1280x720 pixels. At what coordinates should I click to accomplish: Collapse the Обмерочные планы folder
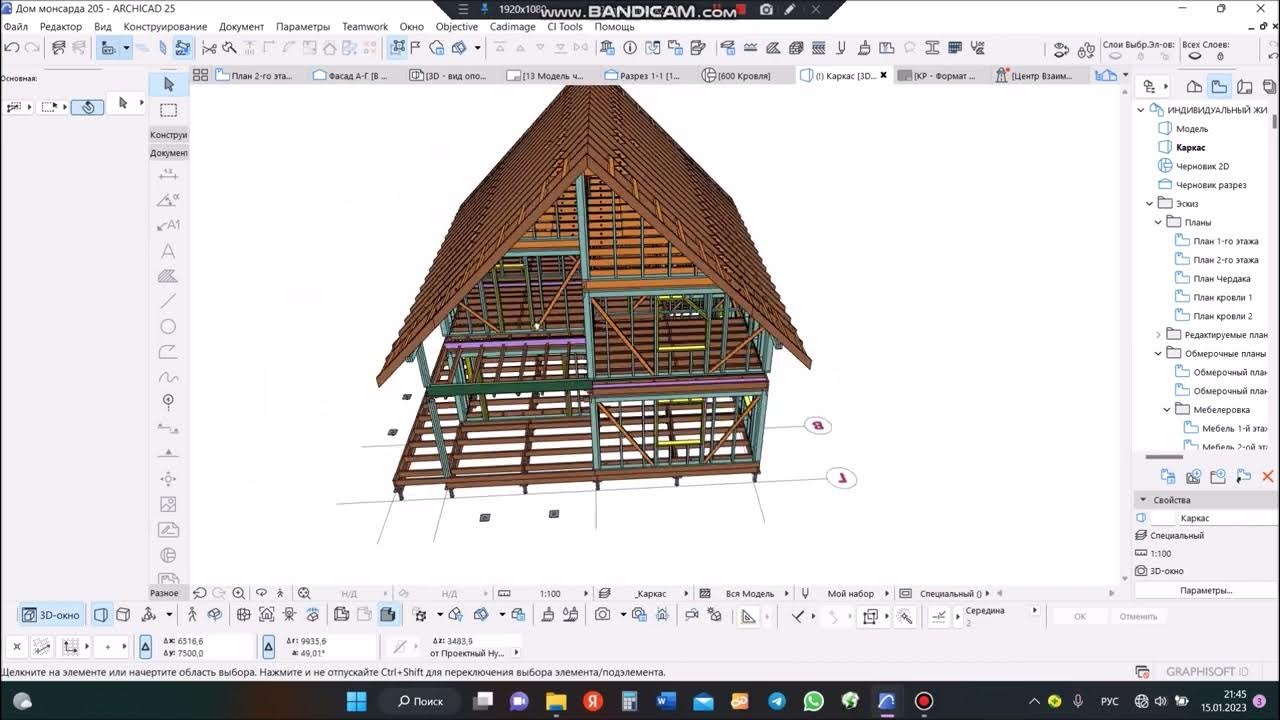click(x=1159, y=353)
